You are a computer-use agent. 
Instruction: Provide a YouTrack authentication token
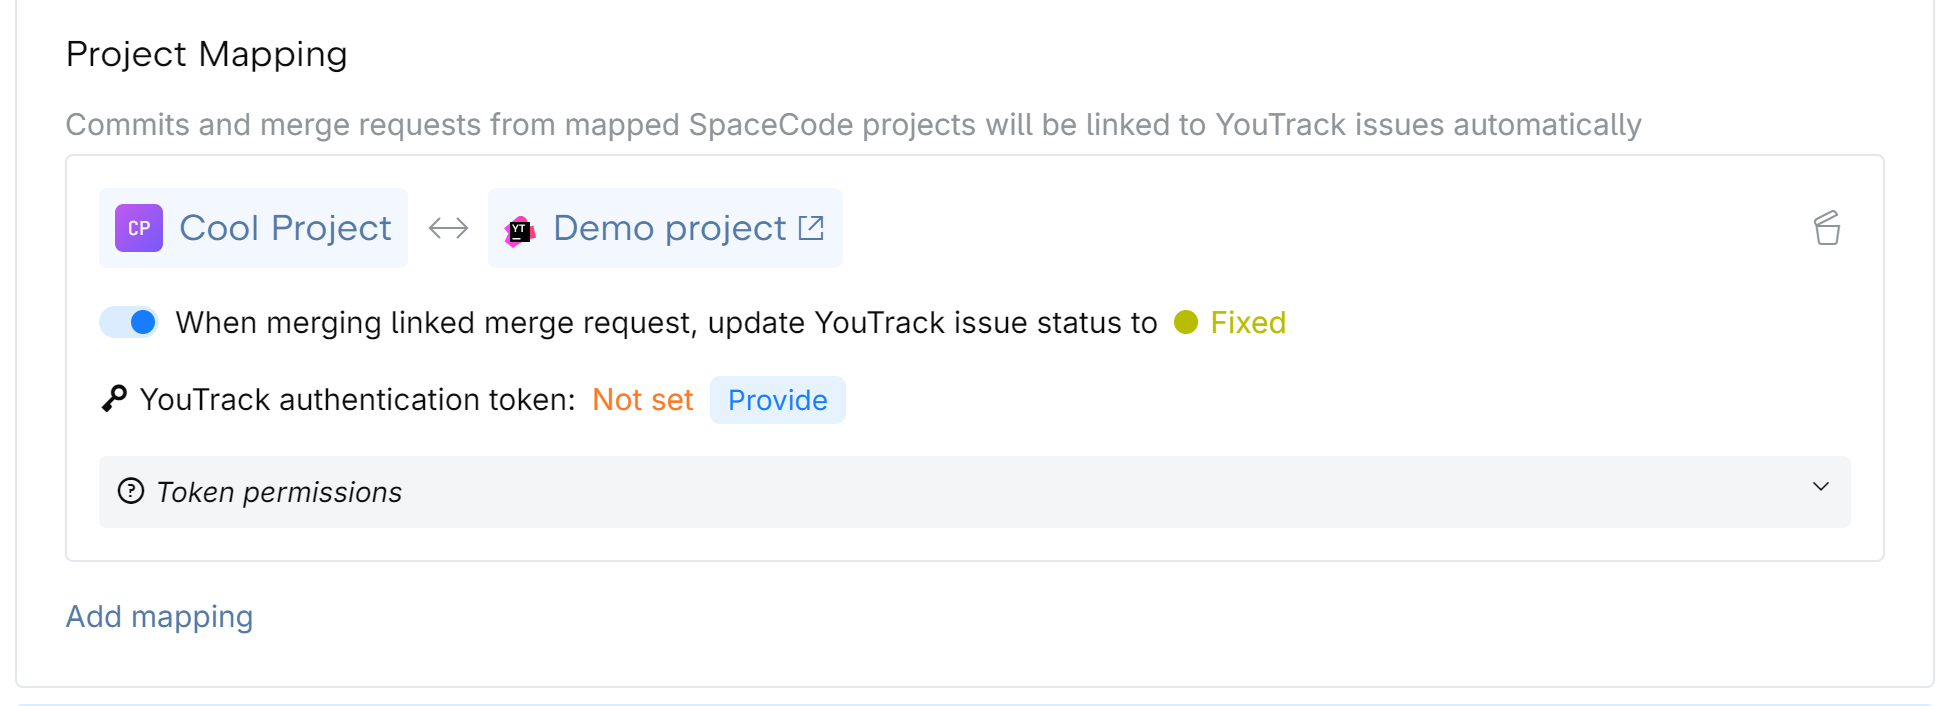click(778, 399)
